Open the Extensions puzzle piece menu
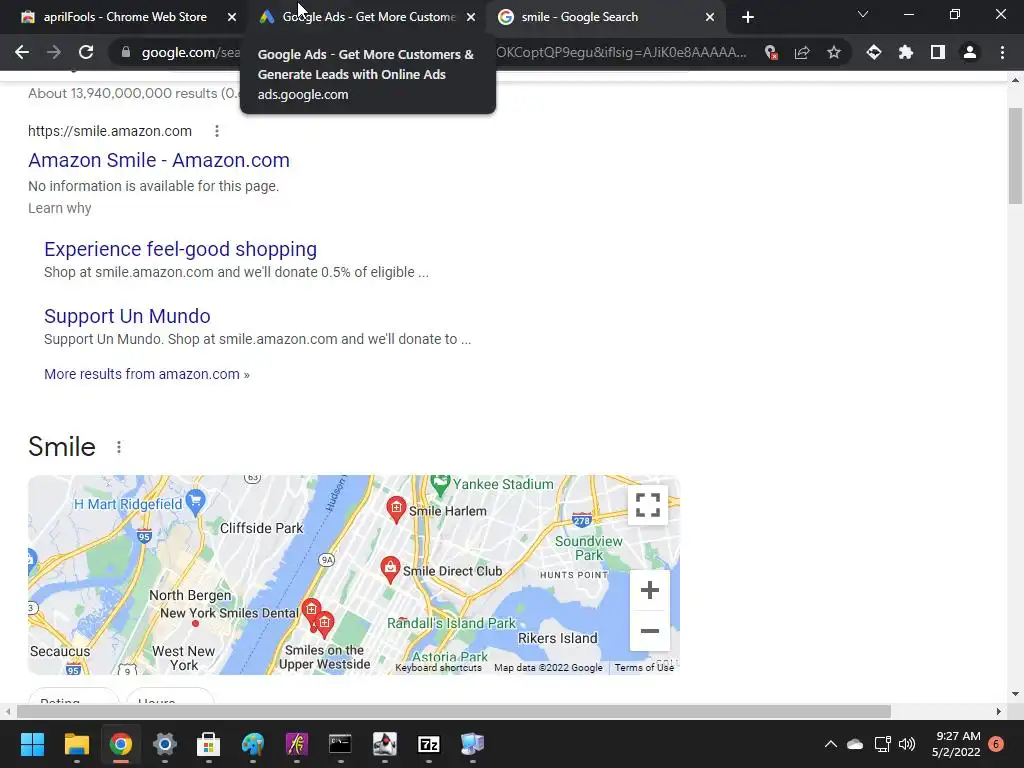The width and height of the screenshot is (1024, 768). tap(906, 52)
